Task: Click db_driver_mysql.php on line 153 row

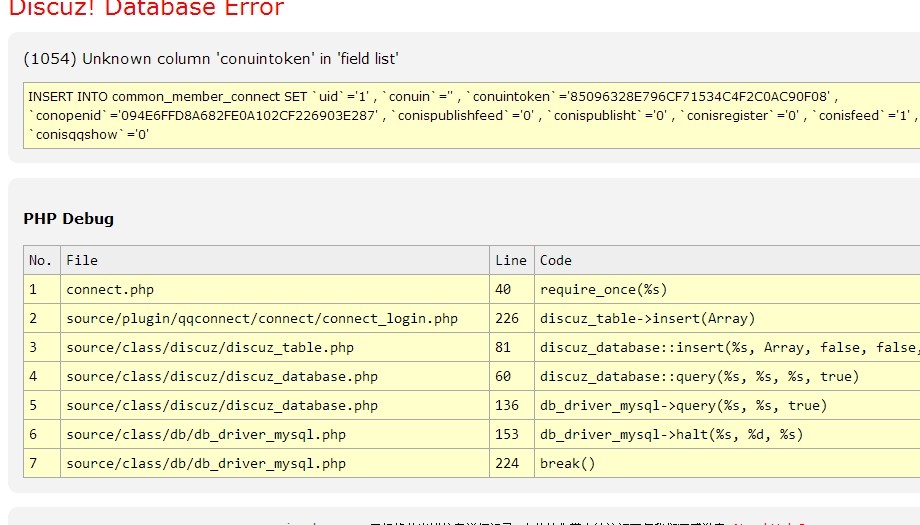Action: [206, 434]
